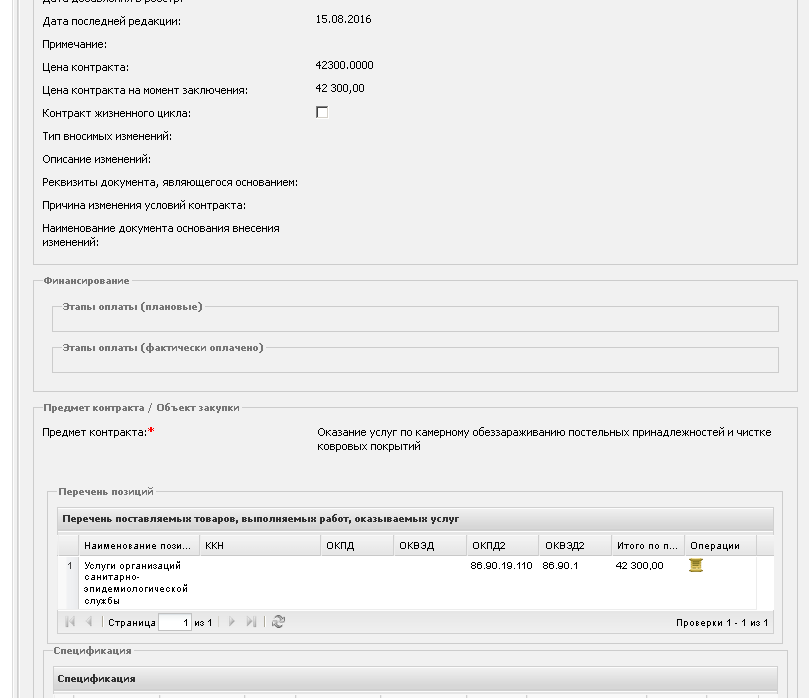Go to previous page in positions pager

(x=89, y=622)
